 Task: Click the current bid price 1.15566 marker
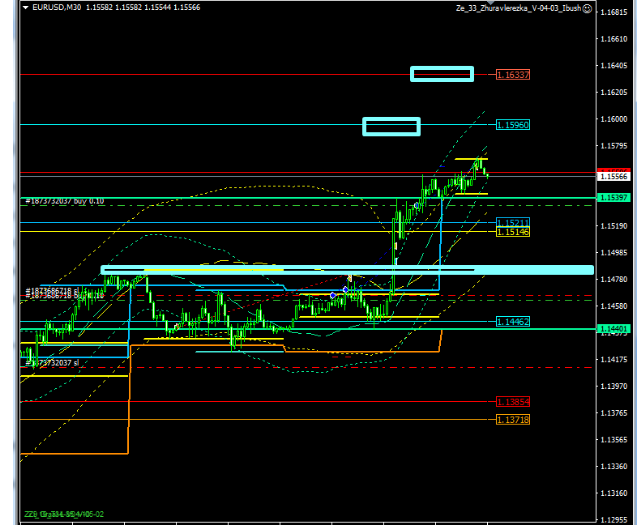pyautogui.click(x=613, y=176)
